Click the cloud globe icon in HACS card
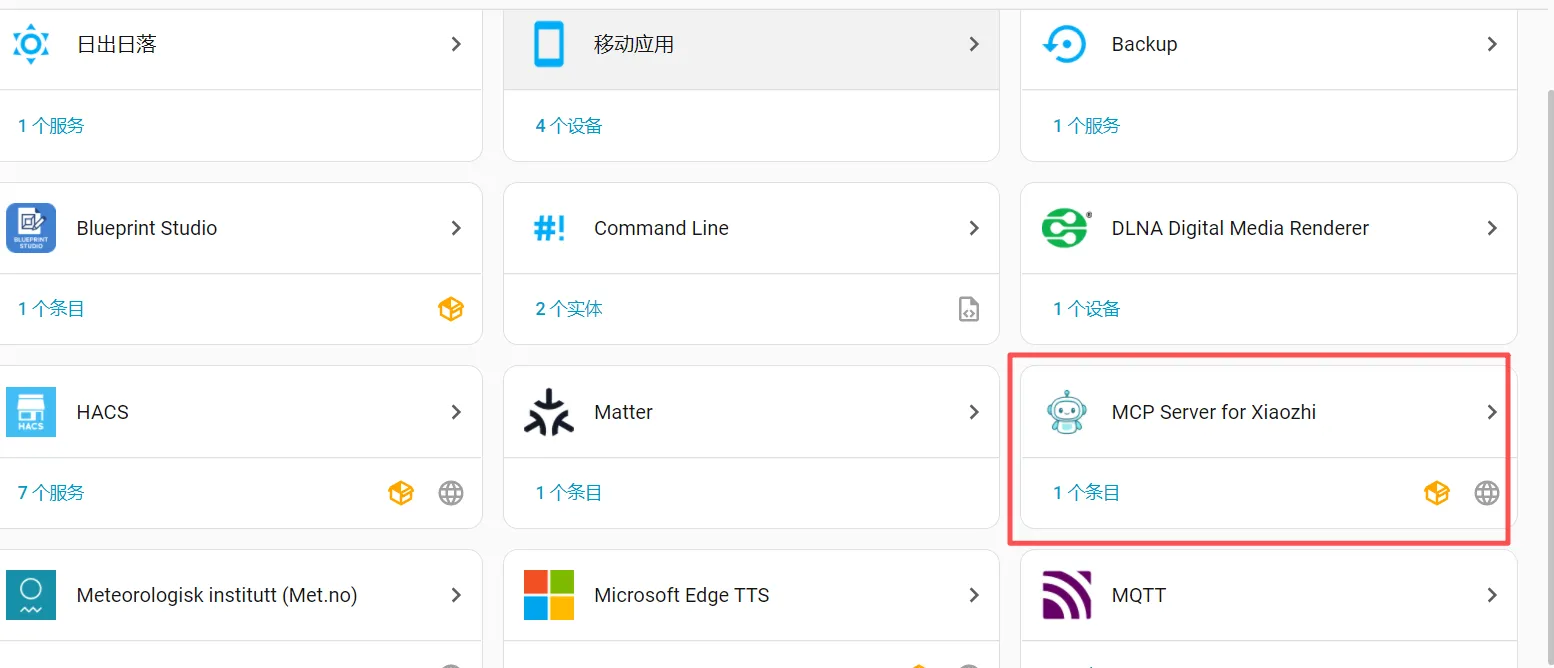The height and width of the screenshot is (668, 1554). 451,493
